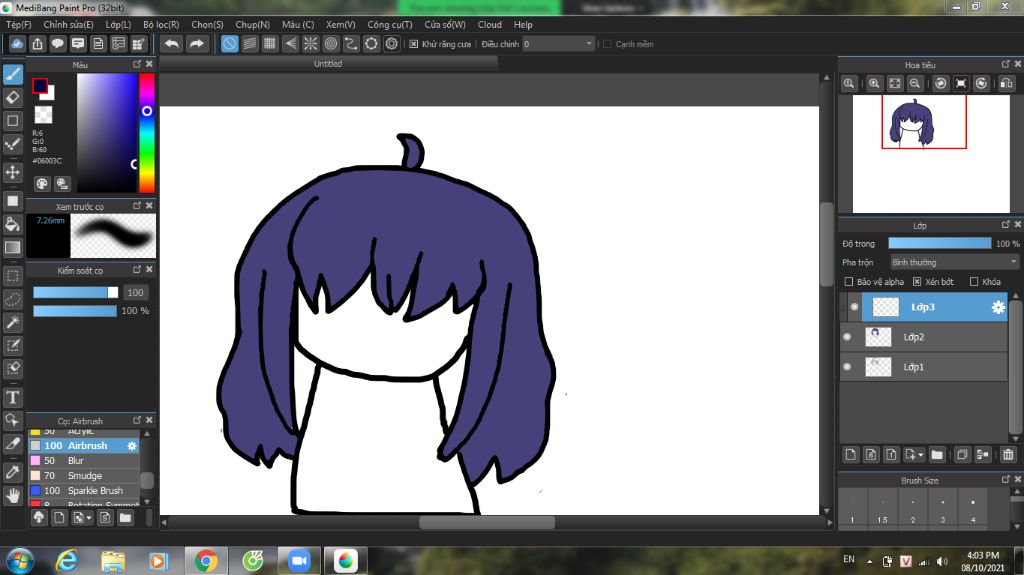Delete layer using the trash icon
The image size is (1024, 575).
click(x=1008, y=454)
